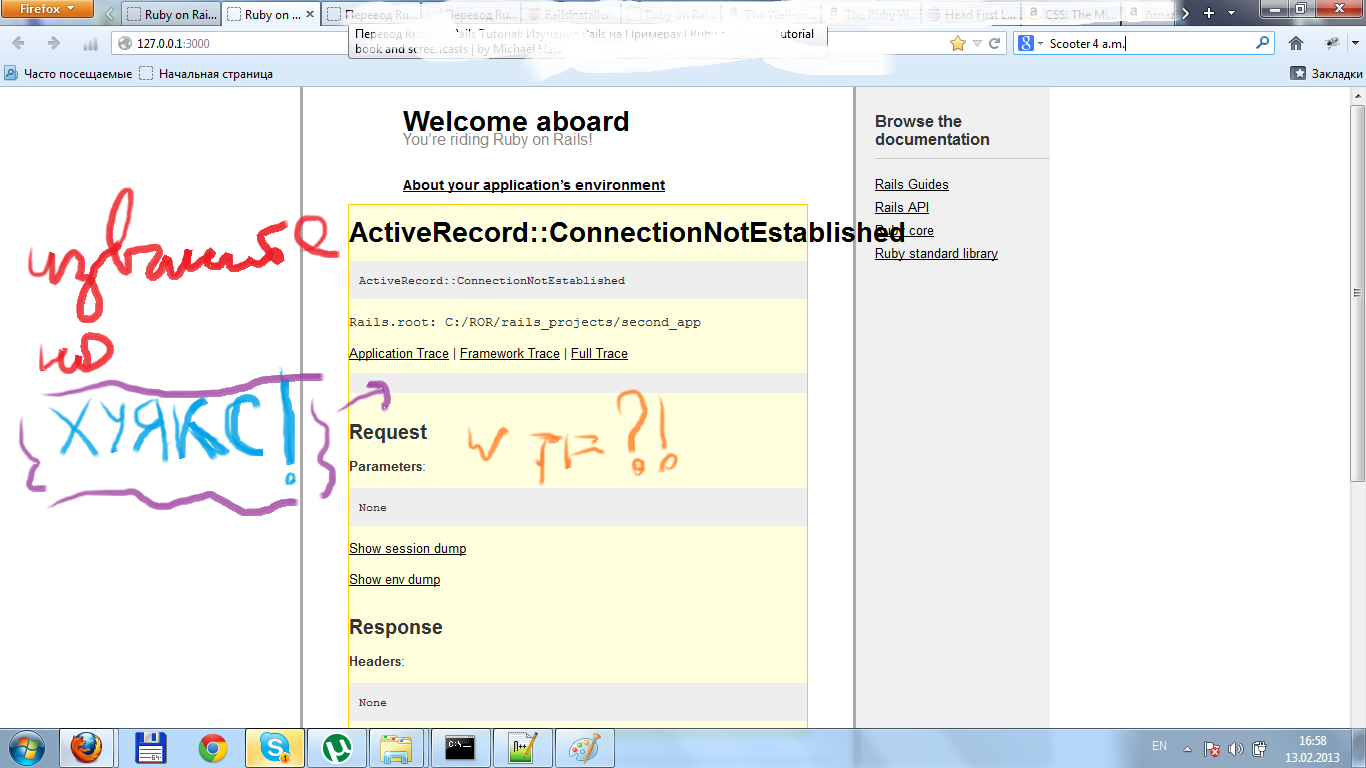Click Show session dump link
The image size is (1366, 768).
[x=407, y=548]
